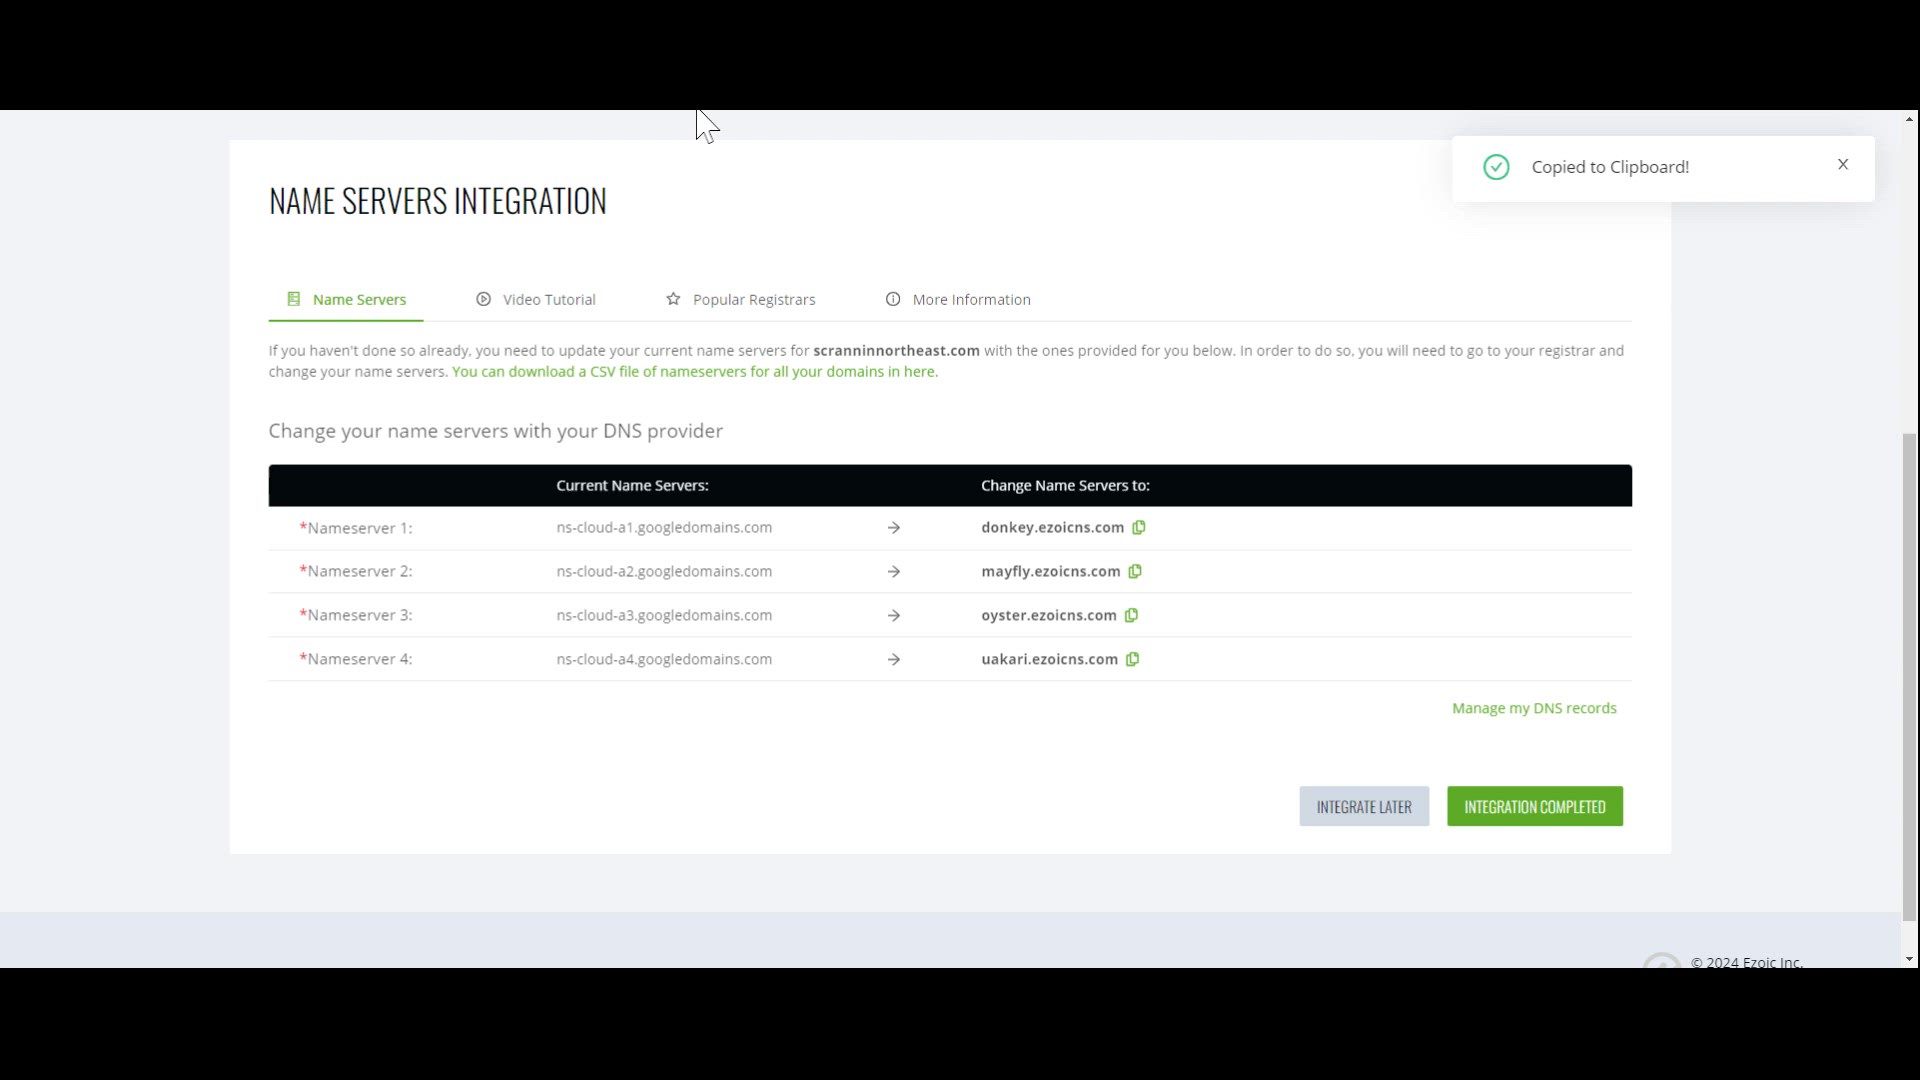Dismiss the Copied to Clipboard notification
1920x1080 pixels.
(x=1843, y=165)
